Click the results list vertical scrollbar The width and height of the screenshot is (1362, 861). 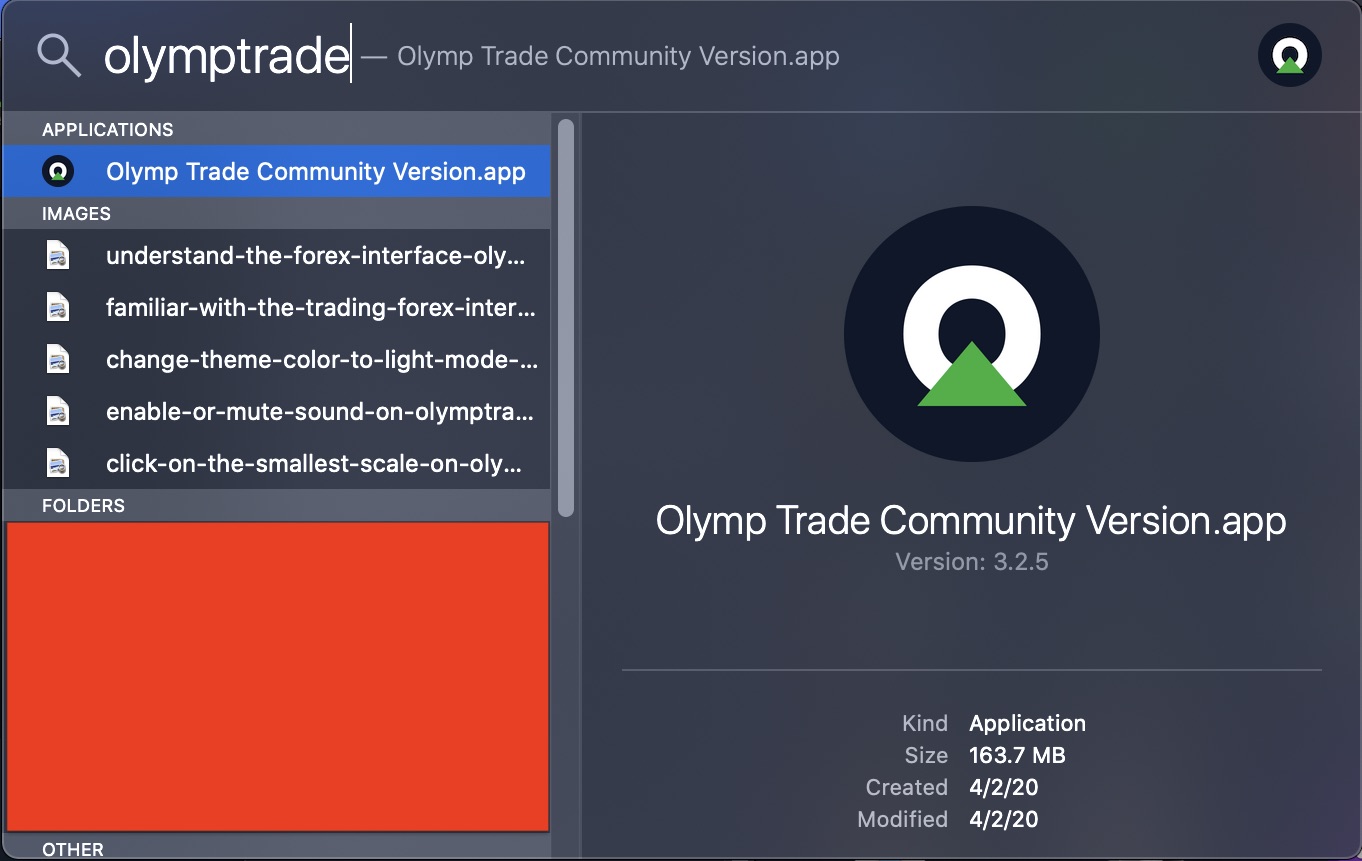(566, 318)
